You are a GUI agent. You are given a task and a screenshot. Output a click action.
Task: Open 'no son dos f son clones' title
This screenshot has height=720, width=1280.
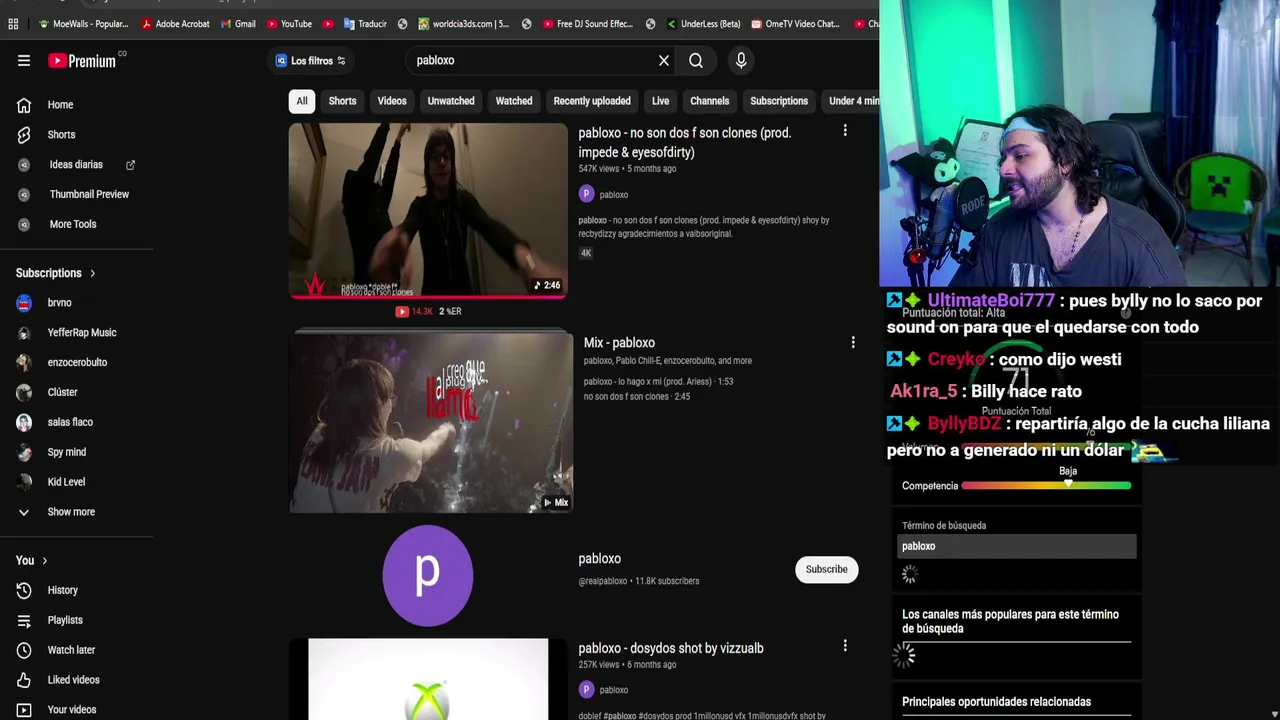coord(685,143)
